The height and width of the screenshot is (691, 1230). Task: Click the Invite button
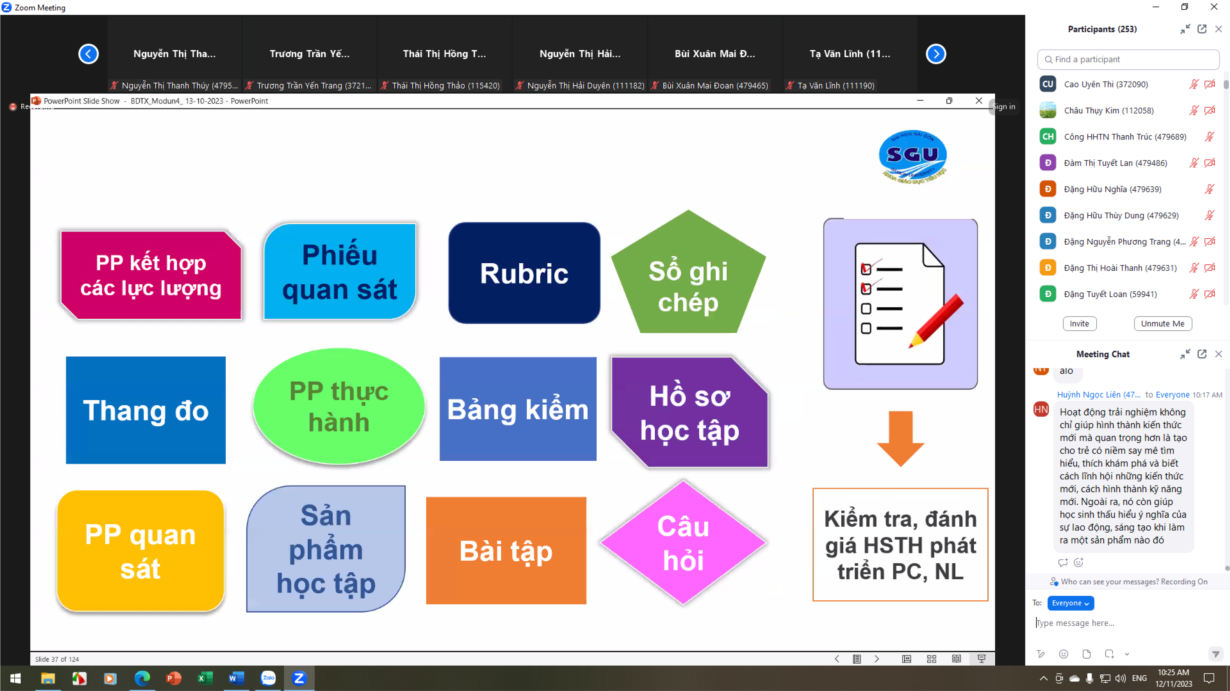click(1079, 324)
